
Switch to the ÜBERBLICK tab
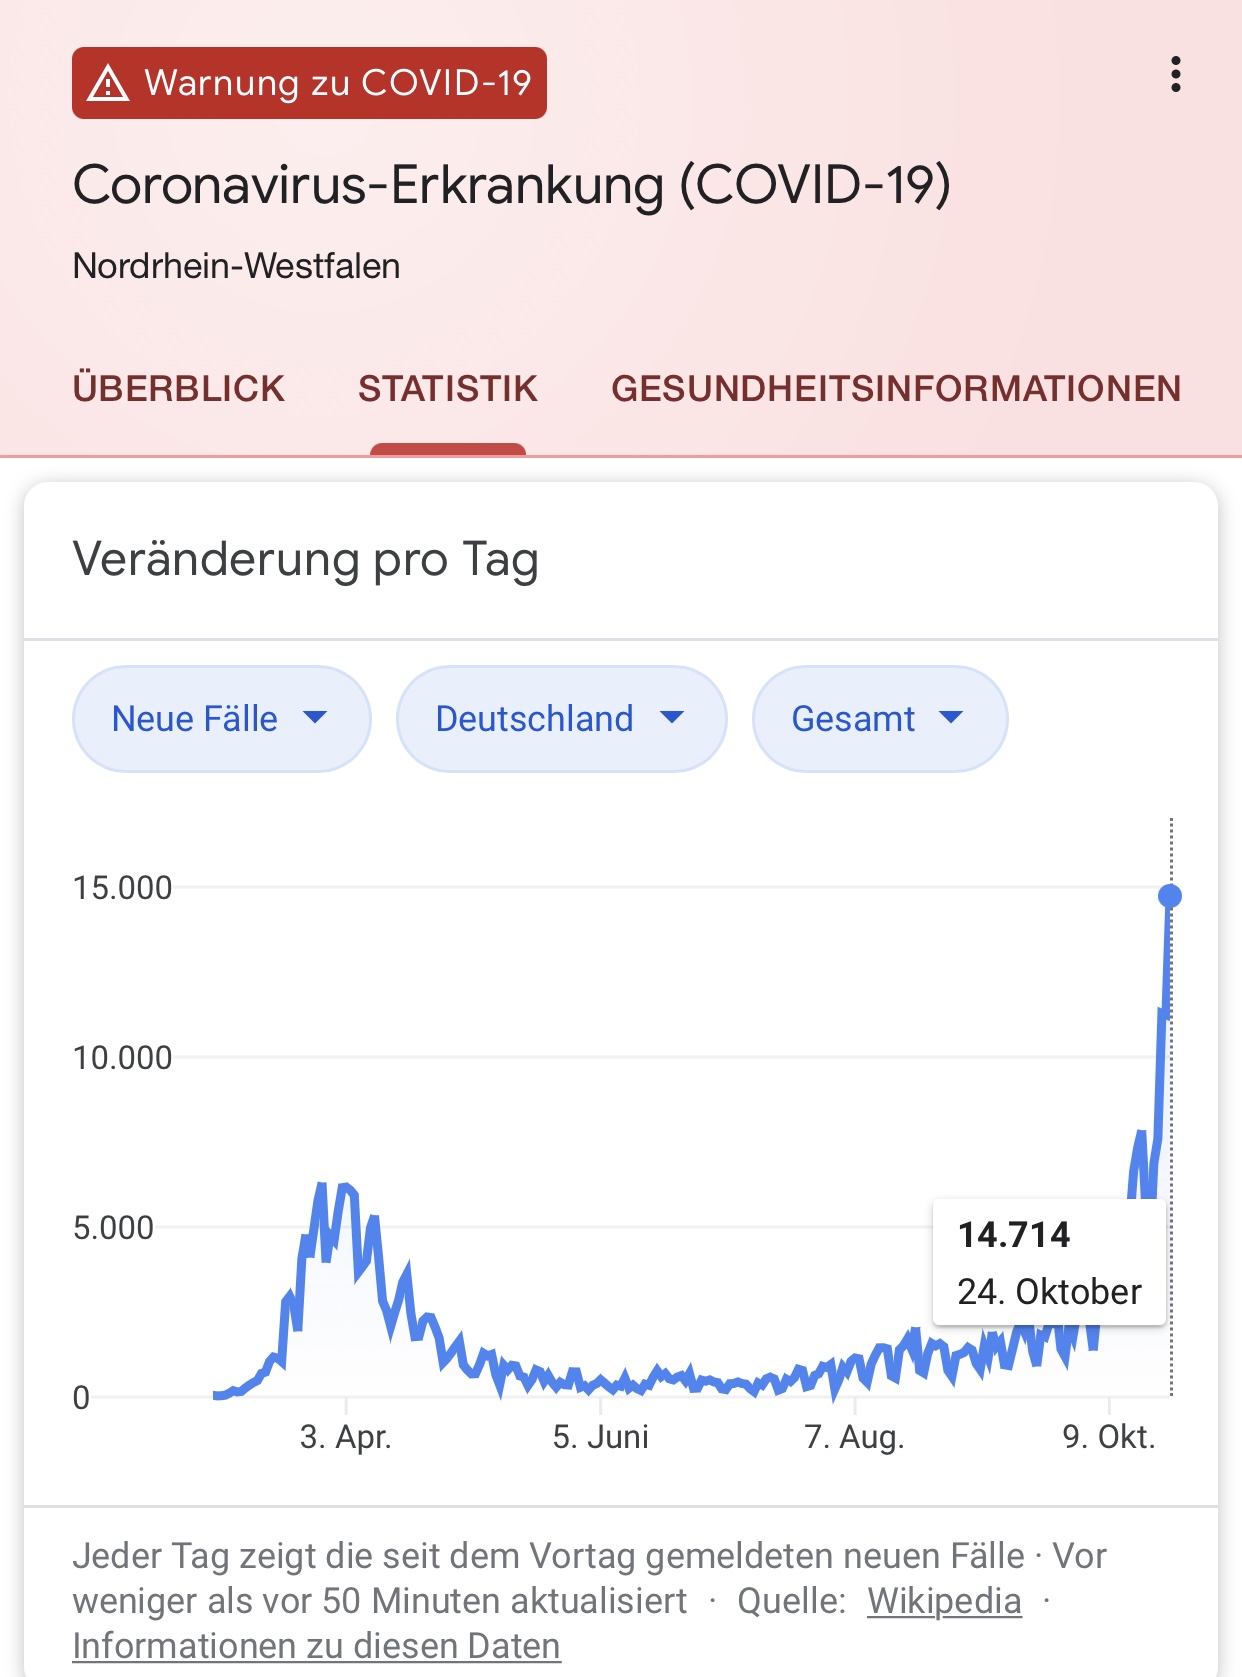(x=179, y=389)
